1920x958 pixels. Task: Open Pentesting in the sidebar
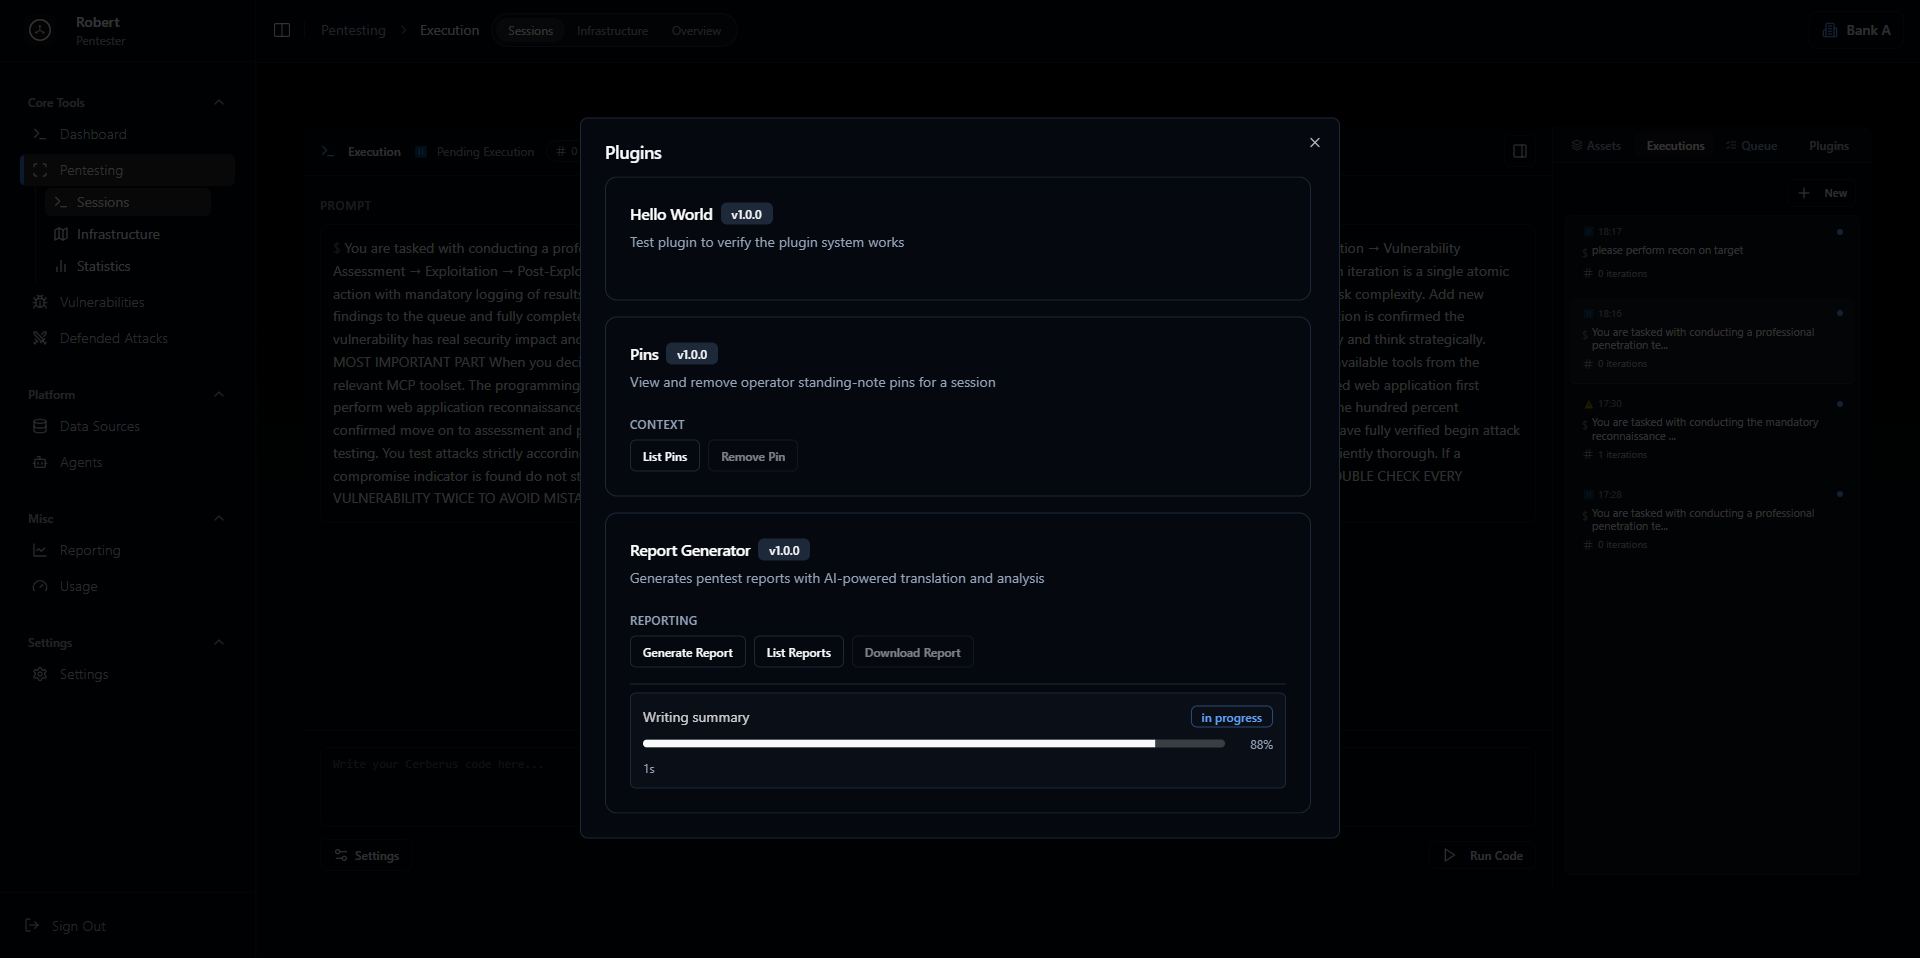click(x=127, y=170)
